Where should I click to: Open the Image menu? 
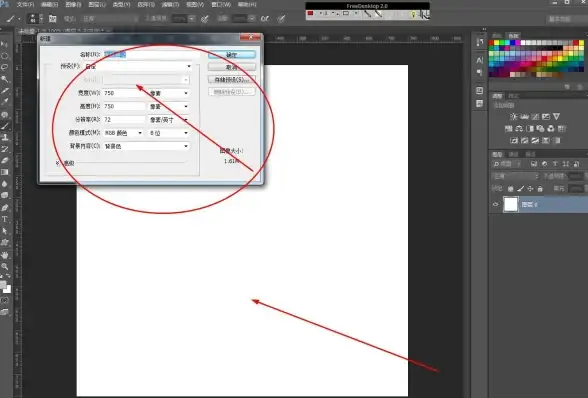73,5
